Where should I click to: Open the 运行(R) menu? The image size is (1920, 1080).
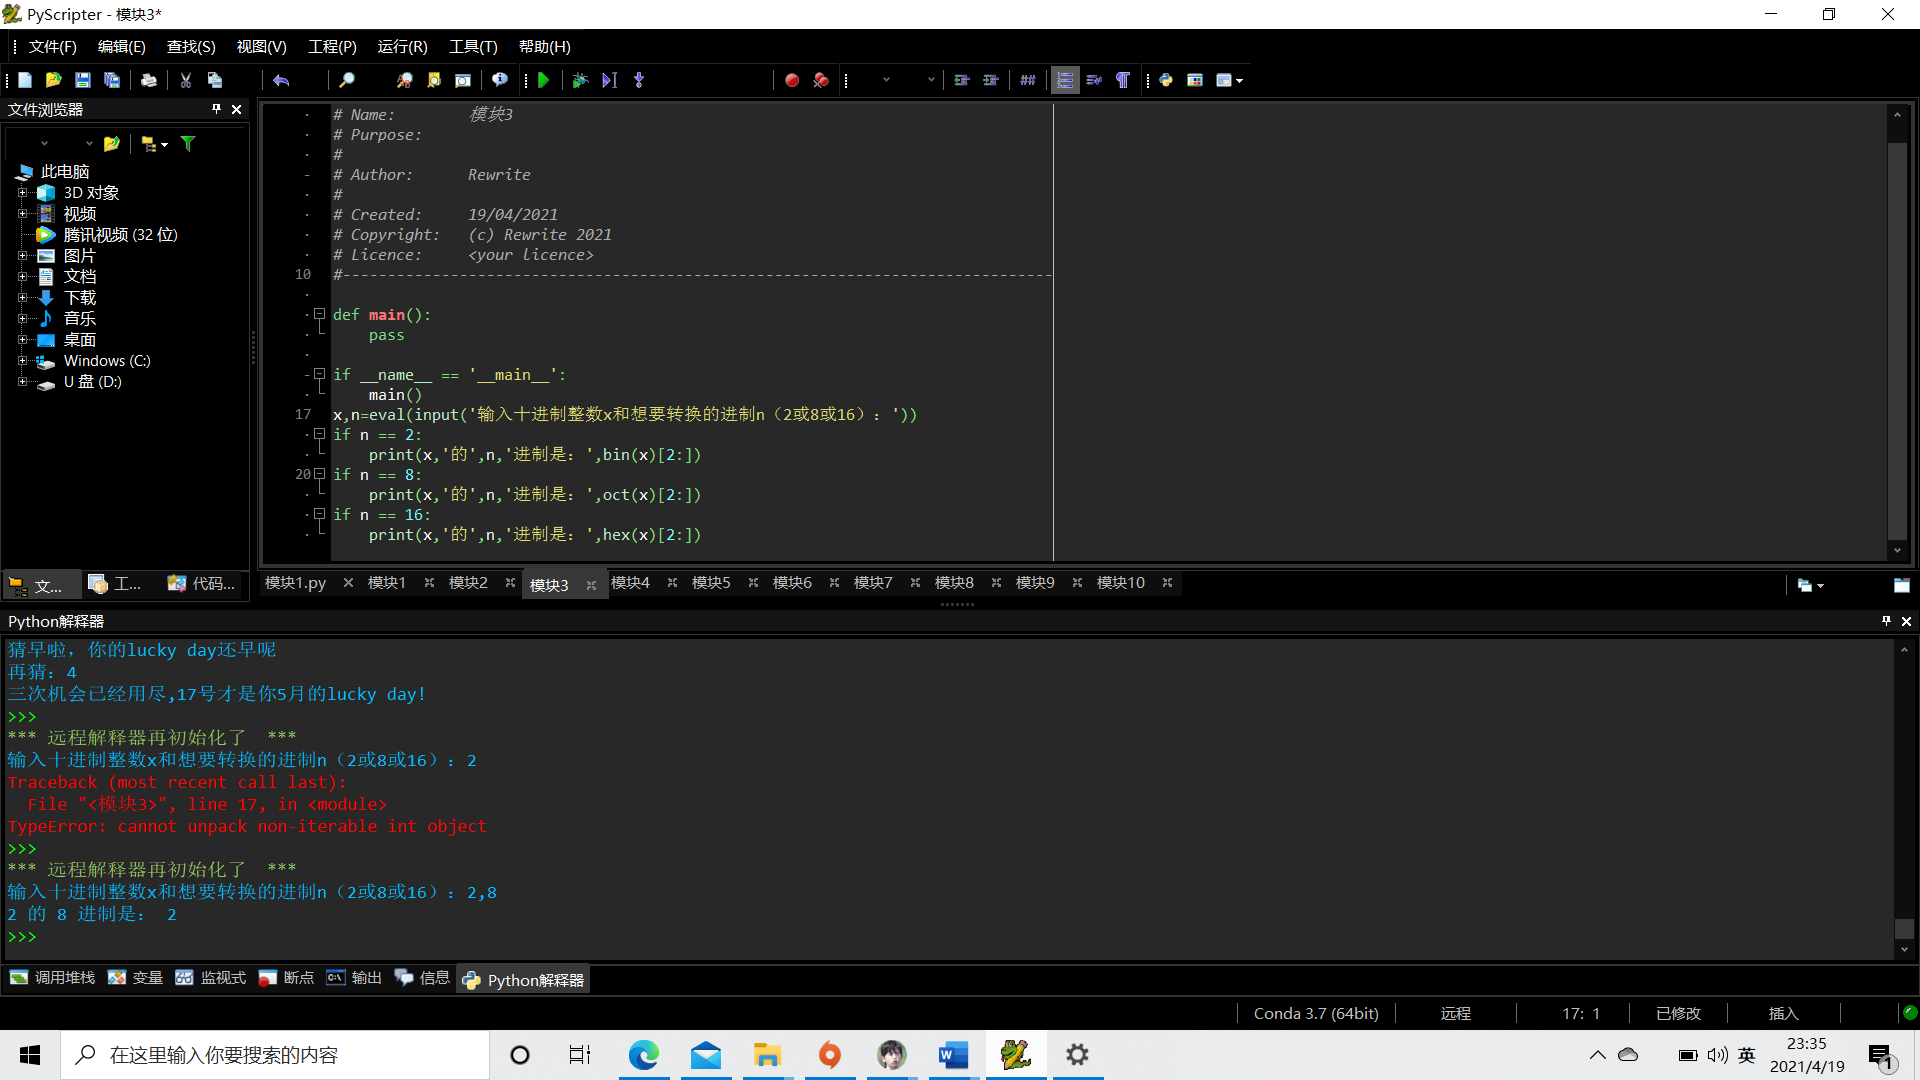point(402,47)
